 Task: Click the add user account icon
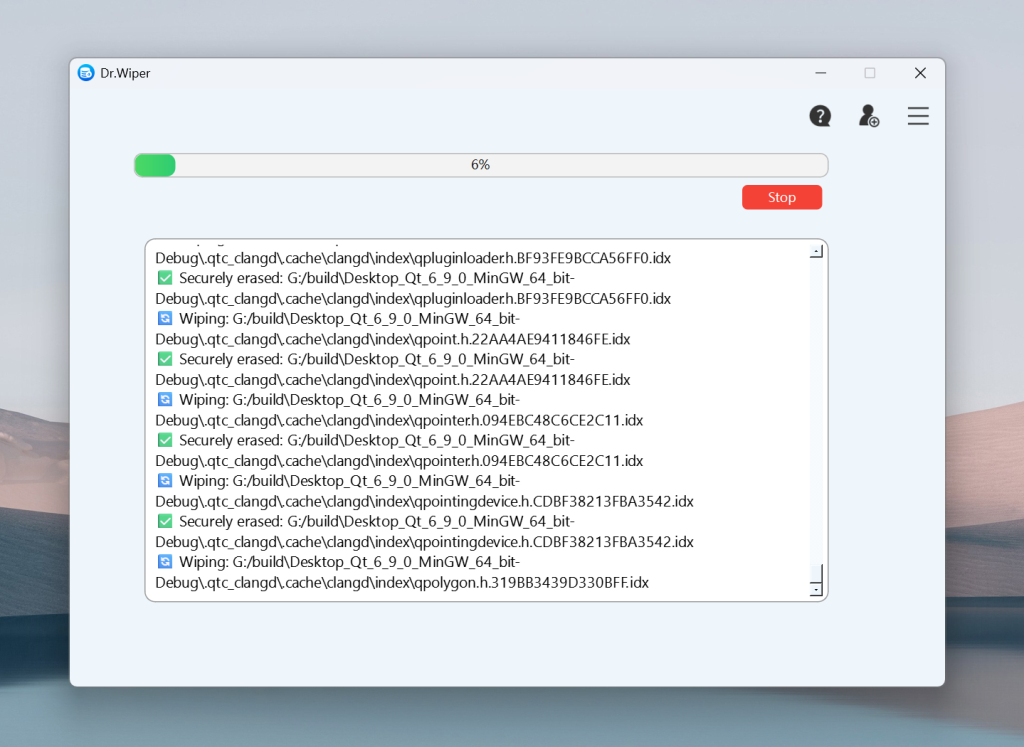tap(868, 116)
